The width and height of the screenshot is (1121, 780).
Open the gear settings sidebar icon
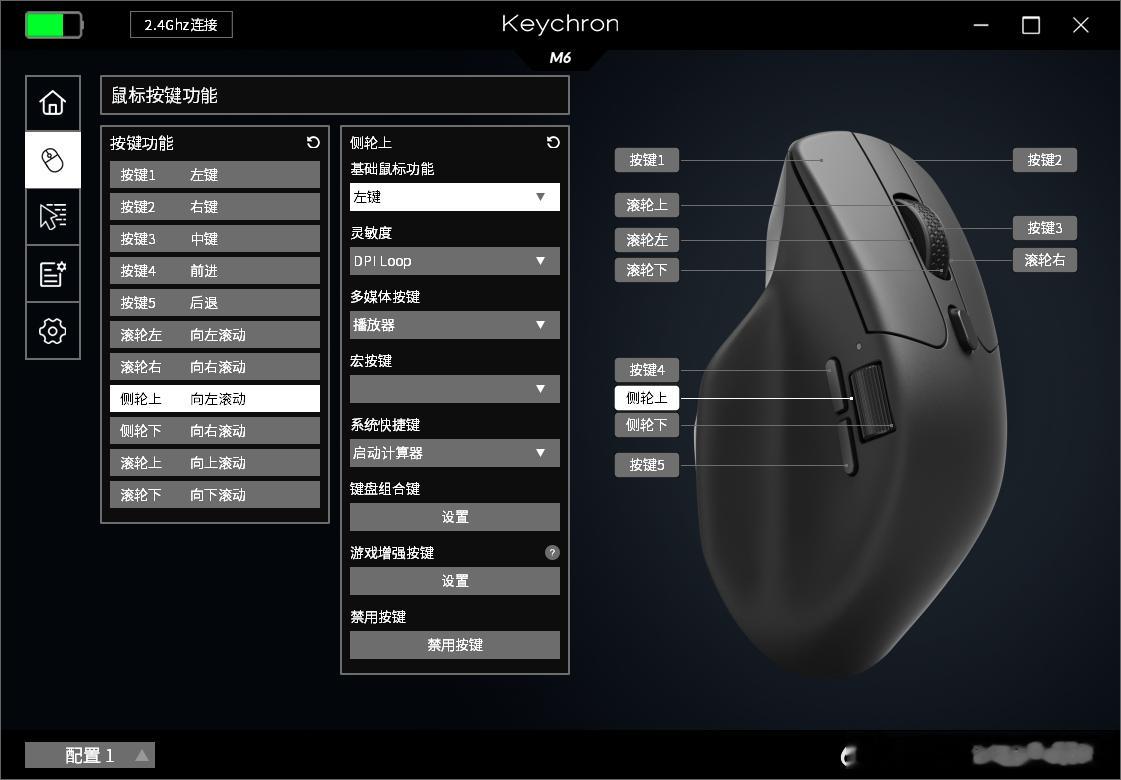pyautogui.click(x=53, y=330)
